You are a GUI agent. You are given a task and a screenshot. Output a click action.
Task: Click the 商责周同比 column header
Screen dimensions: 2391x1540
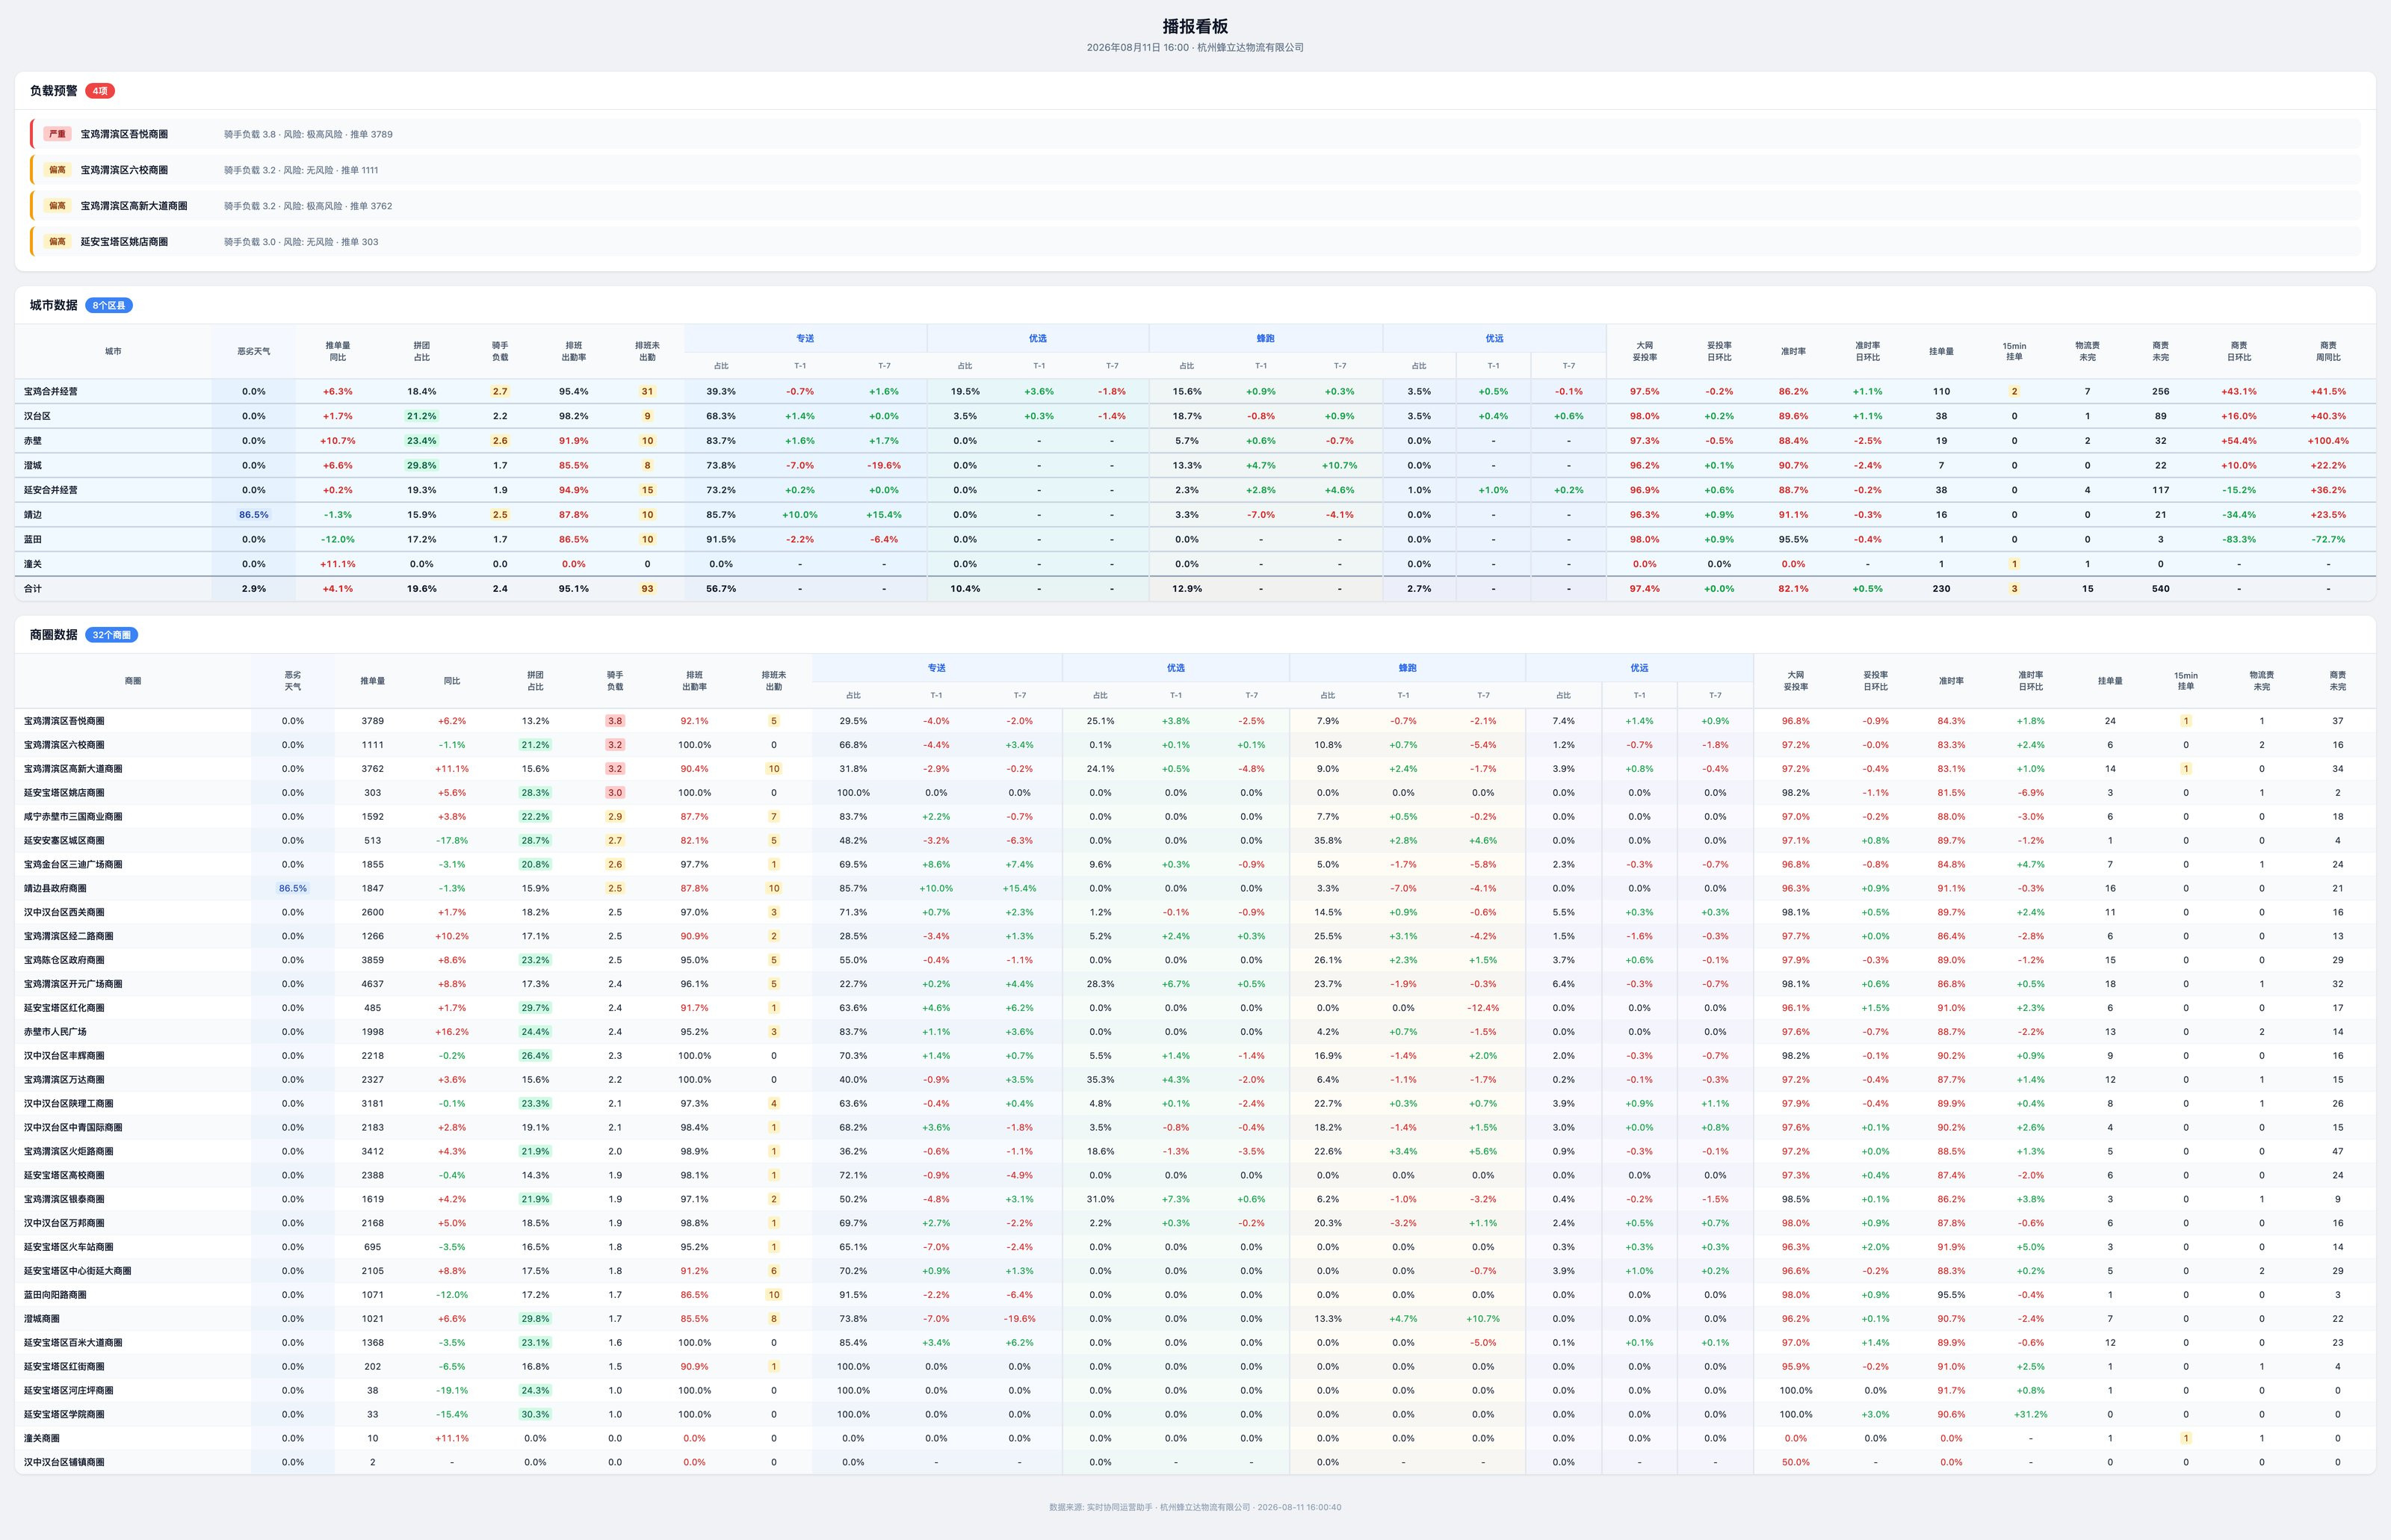2328,351
